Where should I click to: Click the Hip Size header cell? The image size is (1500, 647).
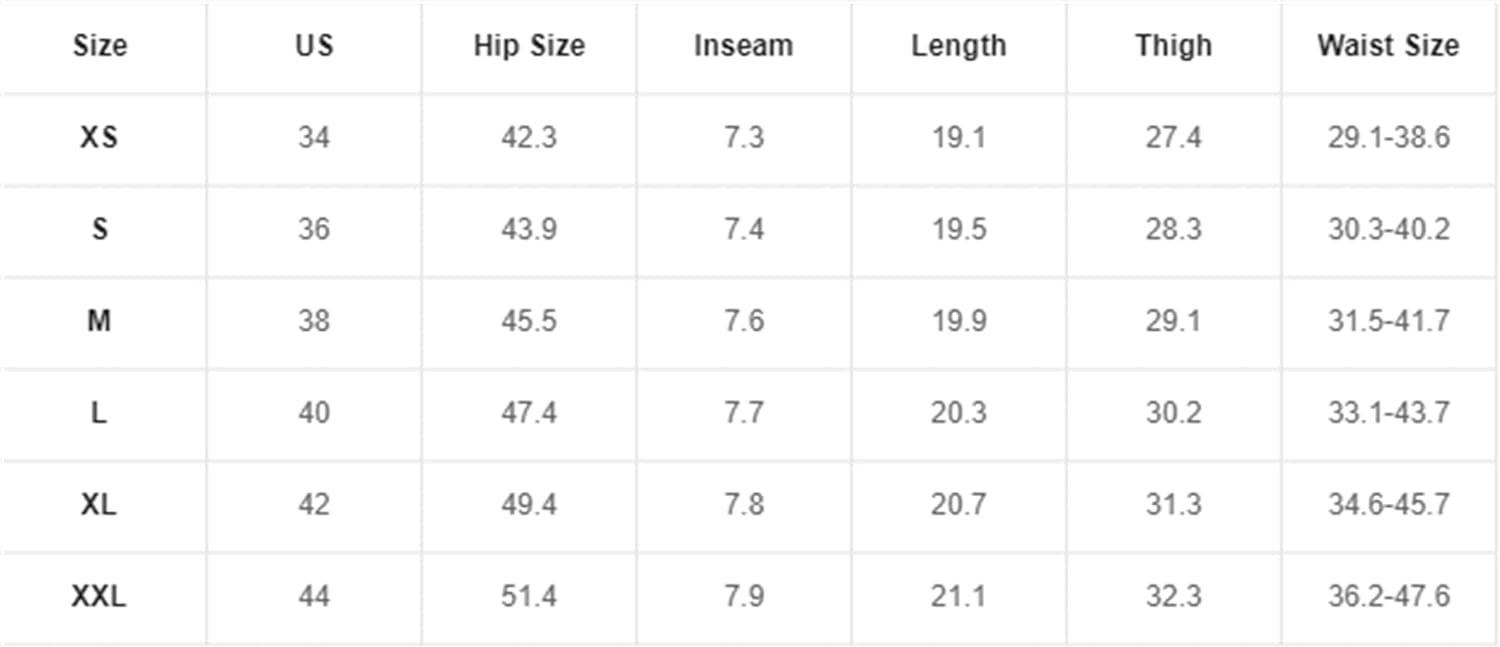529,46
